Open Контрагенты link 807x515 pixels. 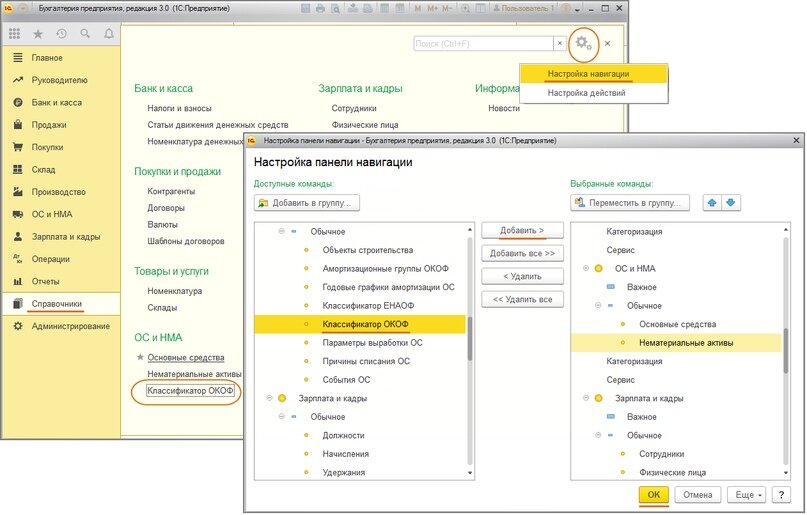[x=171, y=191]
